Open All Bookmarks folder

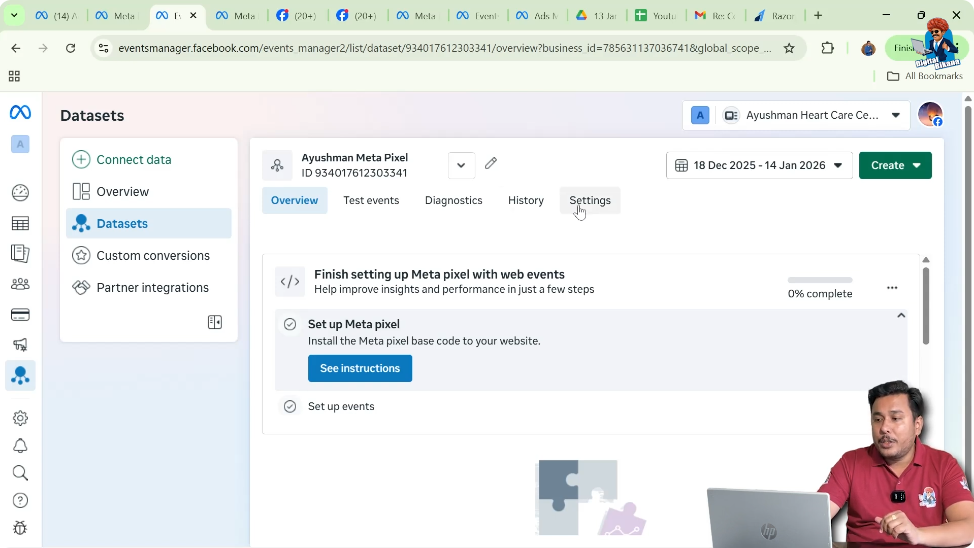click(924, 76)
